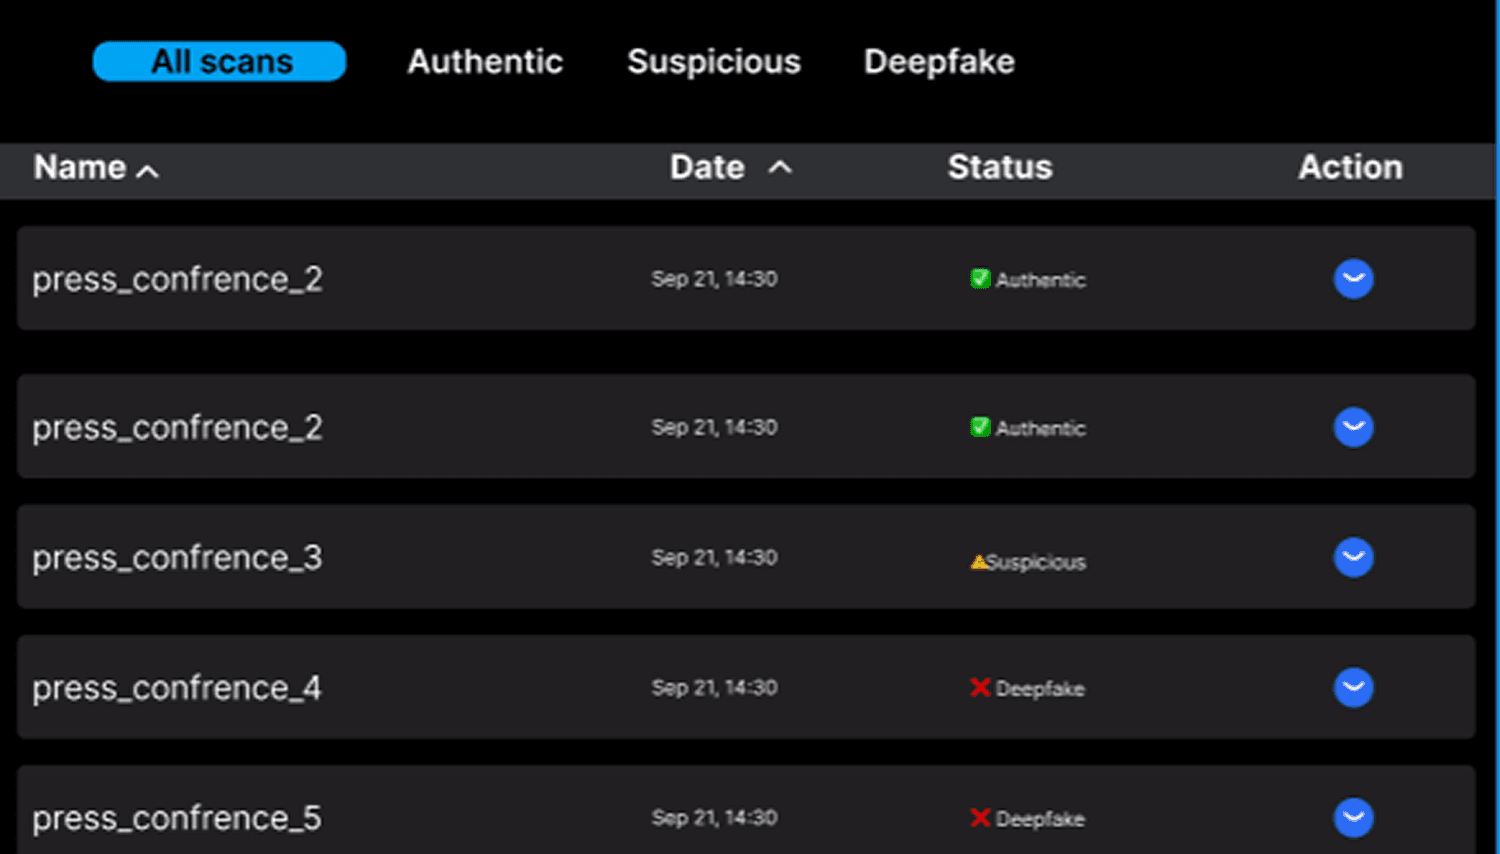
Task: Click the red X icon on press_confrence_4 row
Action: coord(981,688)
